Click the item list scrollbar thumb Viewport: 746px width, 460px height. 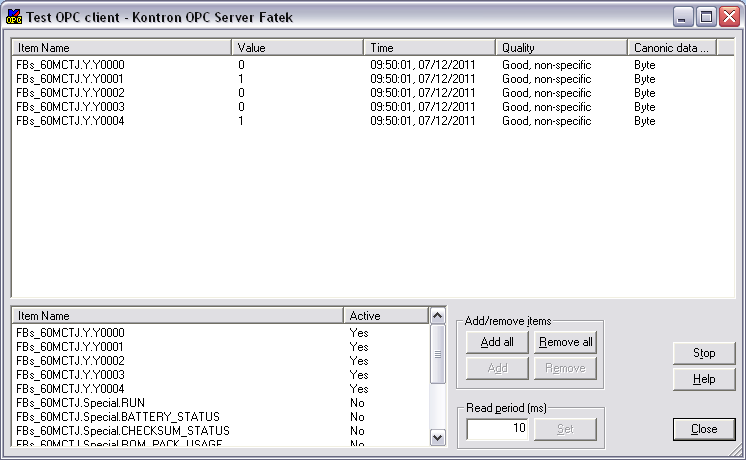437,354
